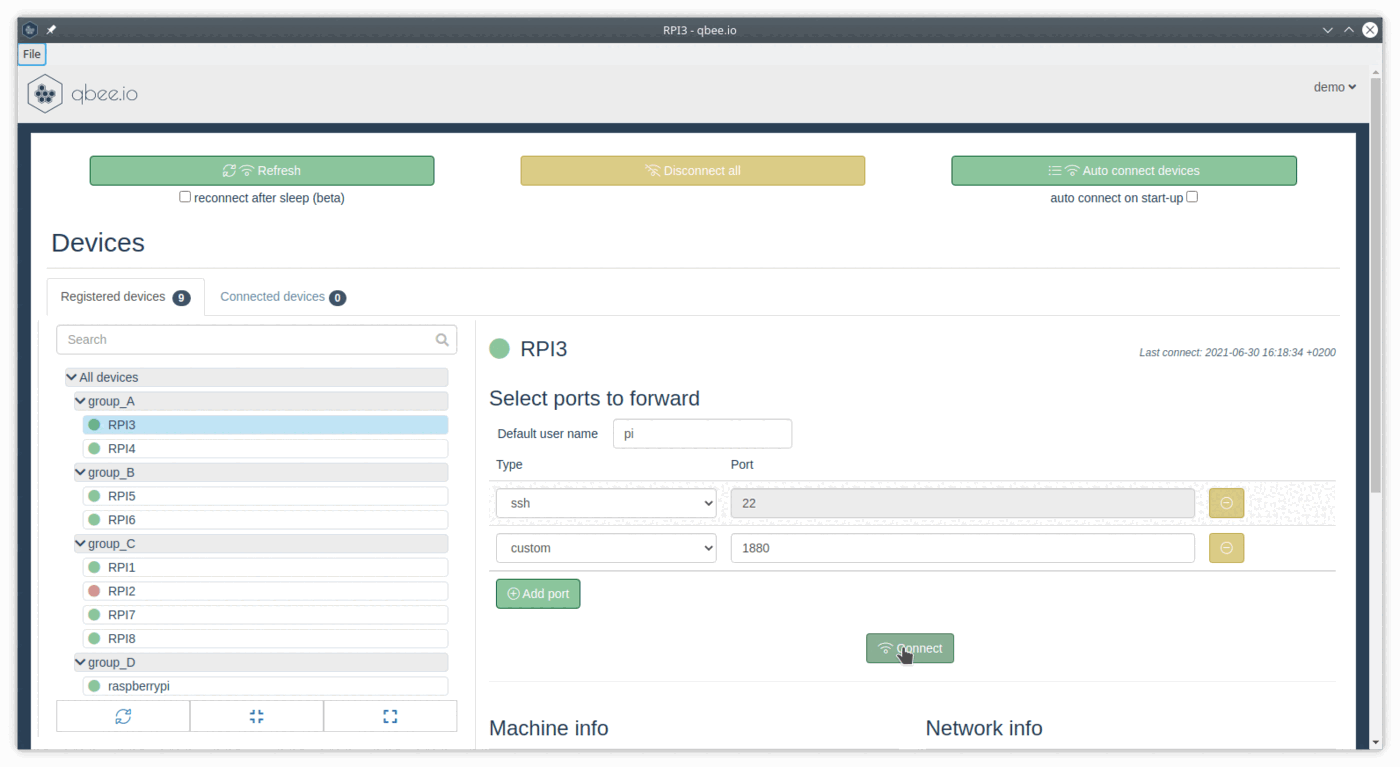The image size is (1400, 767).
Task: Remove port 1880 row with minus icon
Action: click(x=1226, y=547)
